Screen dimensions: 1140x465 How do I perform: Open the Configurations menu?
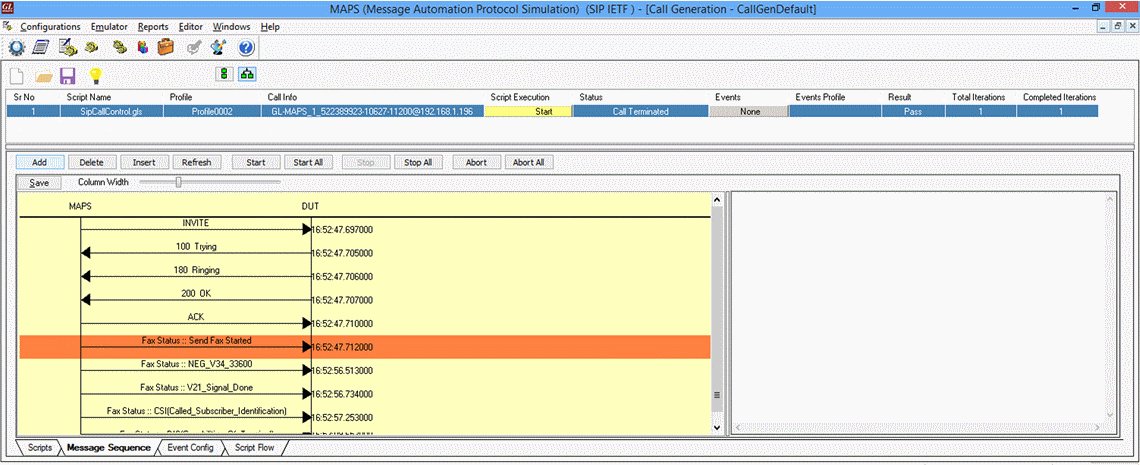point(50,27)
